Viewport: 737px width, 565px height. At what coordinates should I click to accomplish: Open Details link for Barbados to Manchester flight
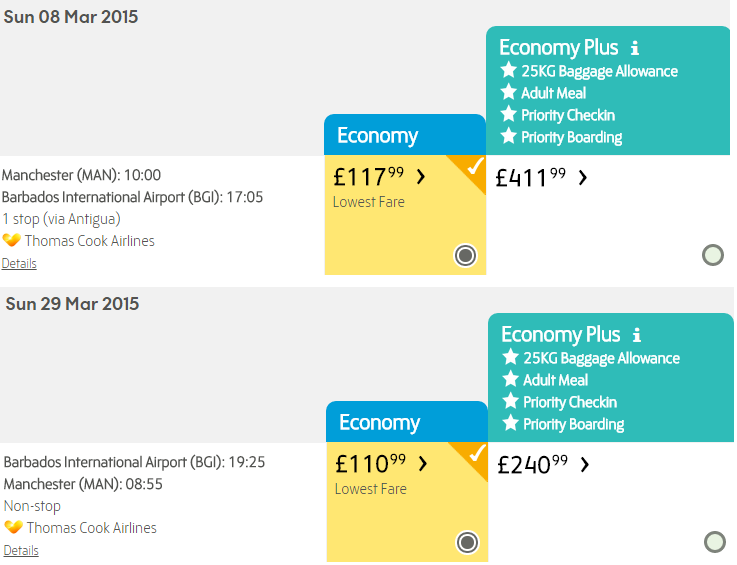pos(21,550)
